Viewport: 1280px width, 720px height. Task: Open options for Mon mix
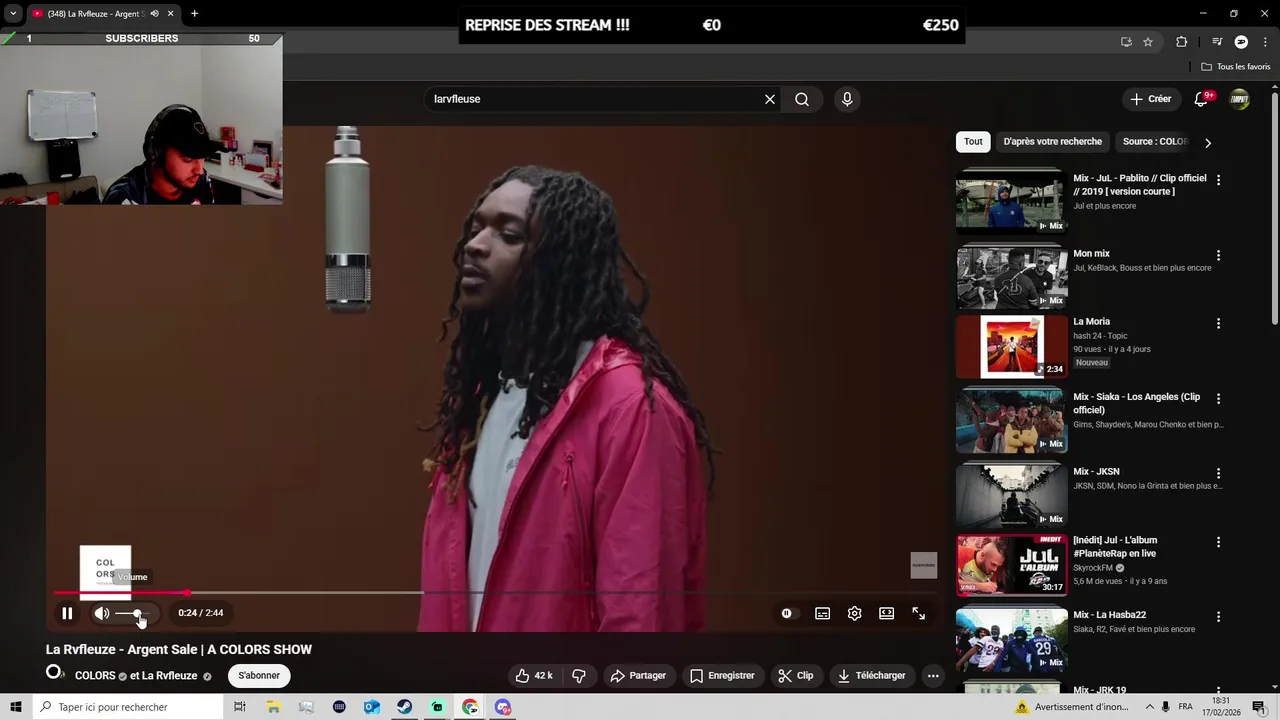pyautogui.click(x=1218, y=256)
